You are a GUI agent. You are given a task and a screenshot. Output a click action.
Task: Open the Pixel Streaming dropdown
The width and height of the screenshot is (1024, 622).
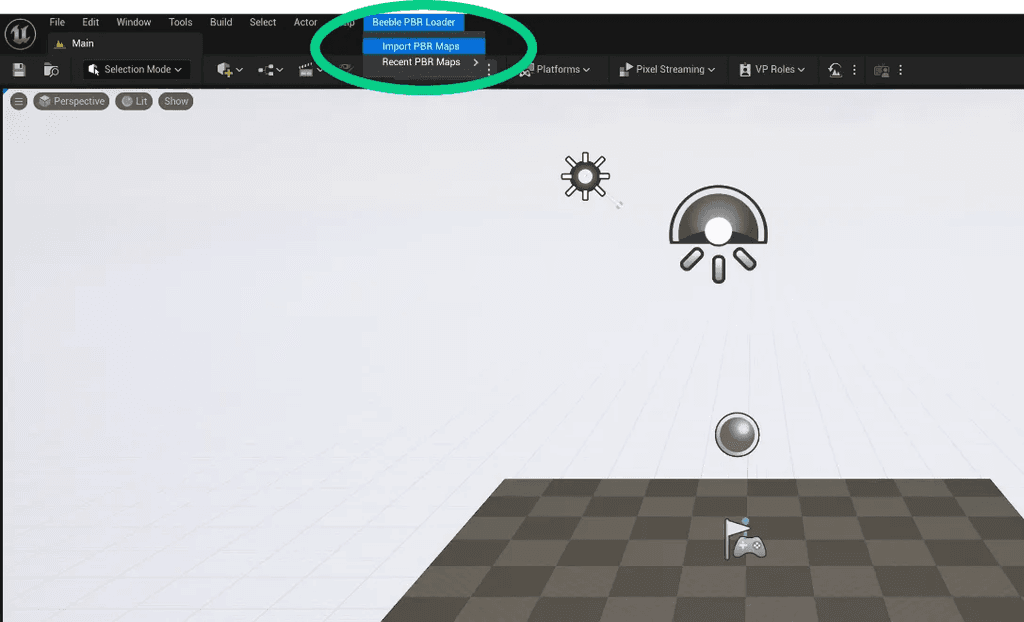(666, 70)
